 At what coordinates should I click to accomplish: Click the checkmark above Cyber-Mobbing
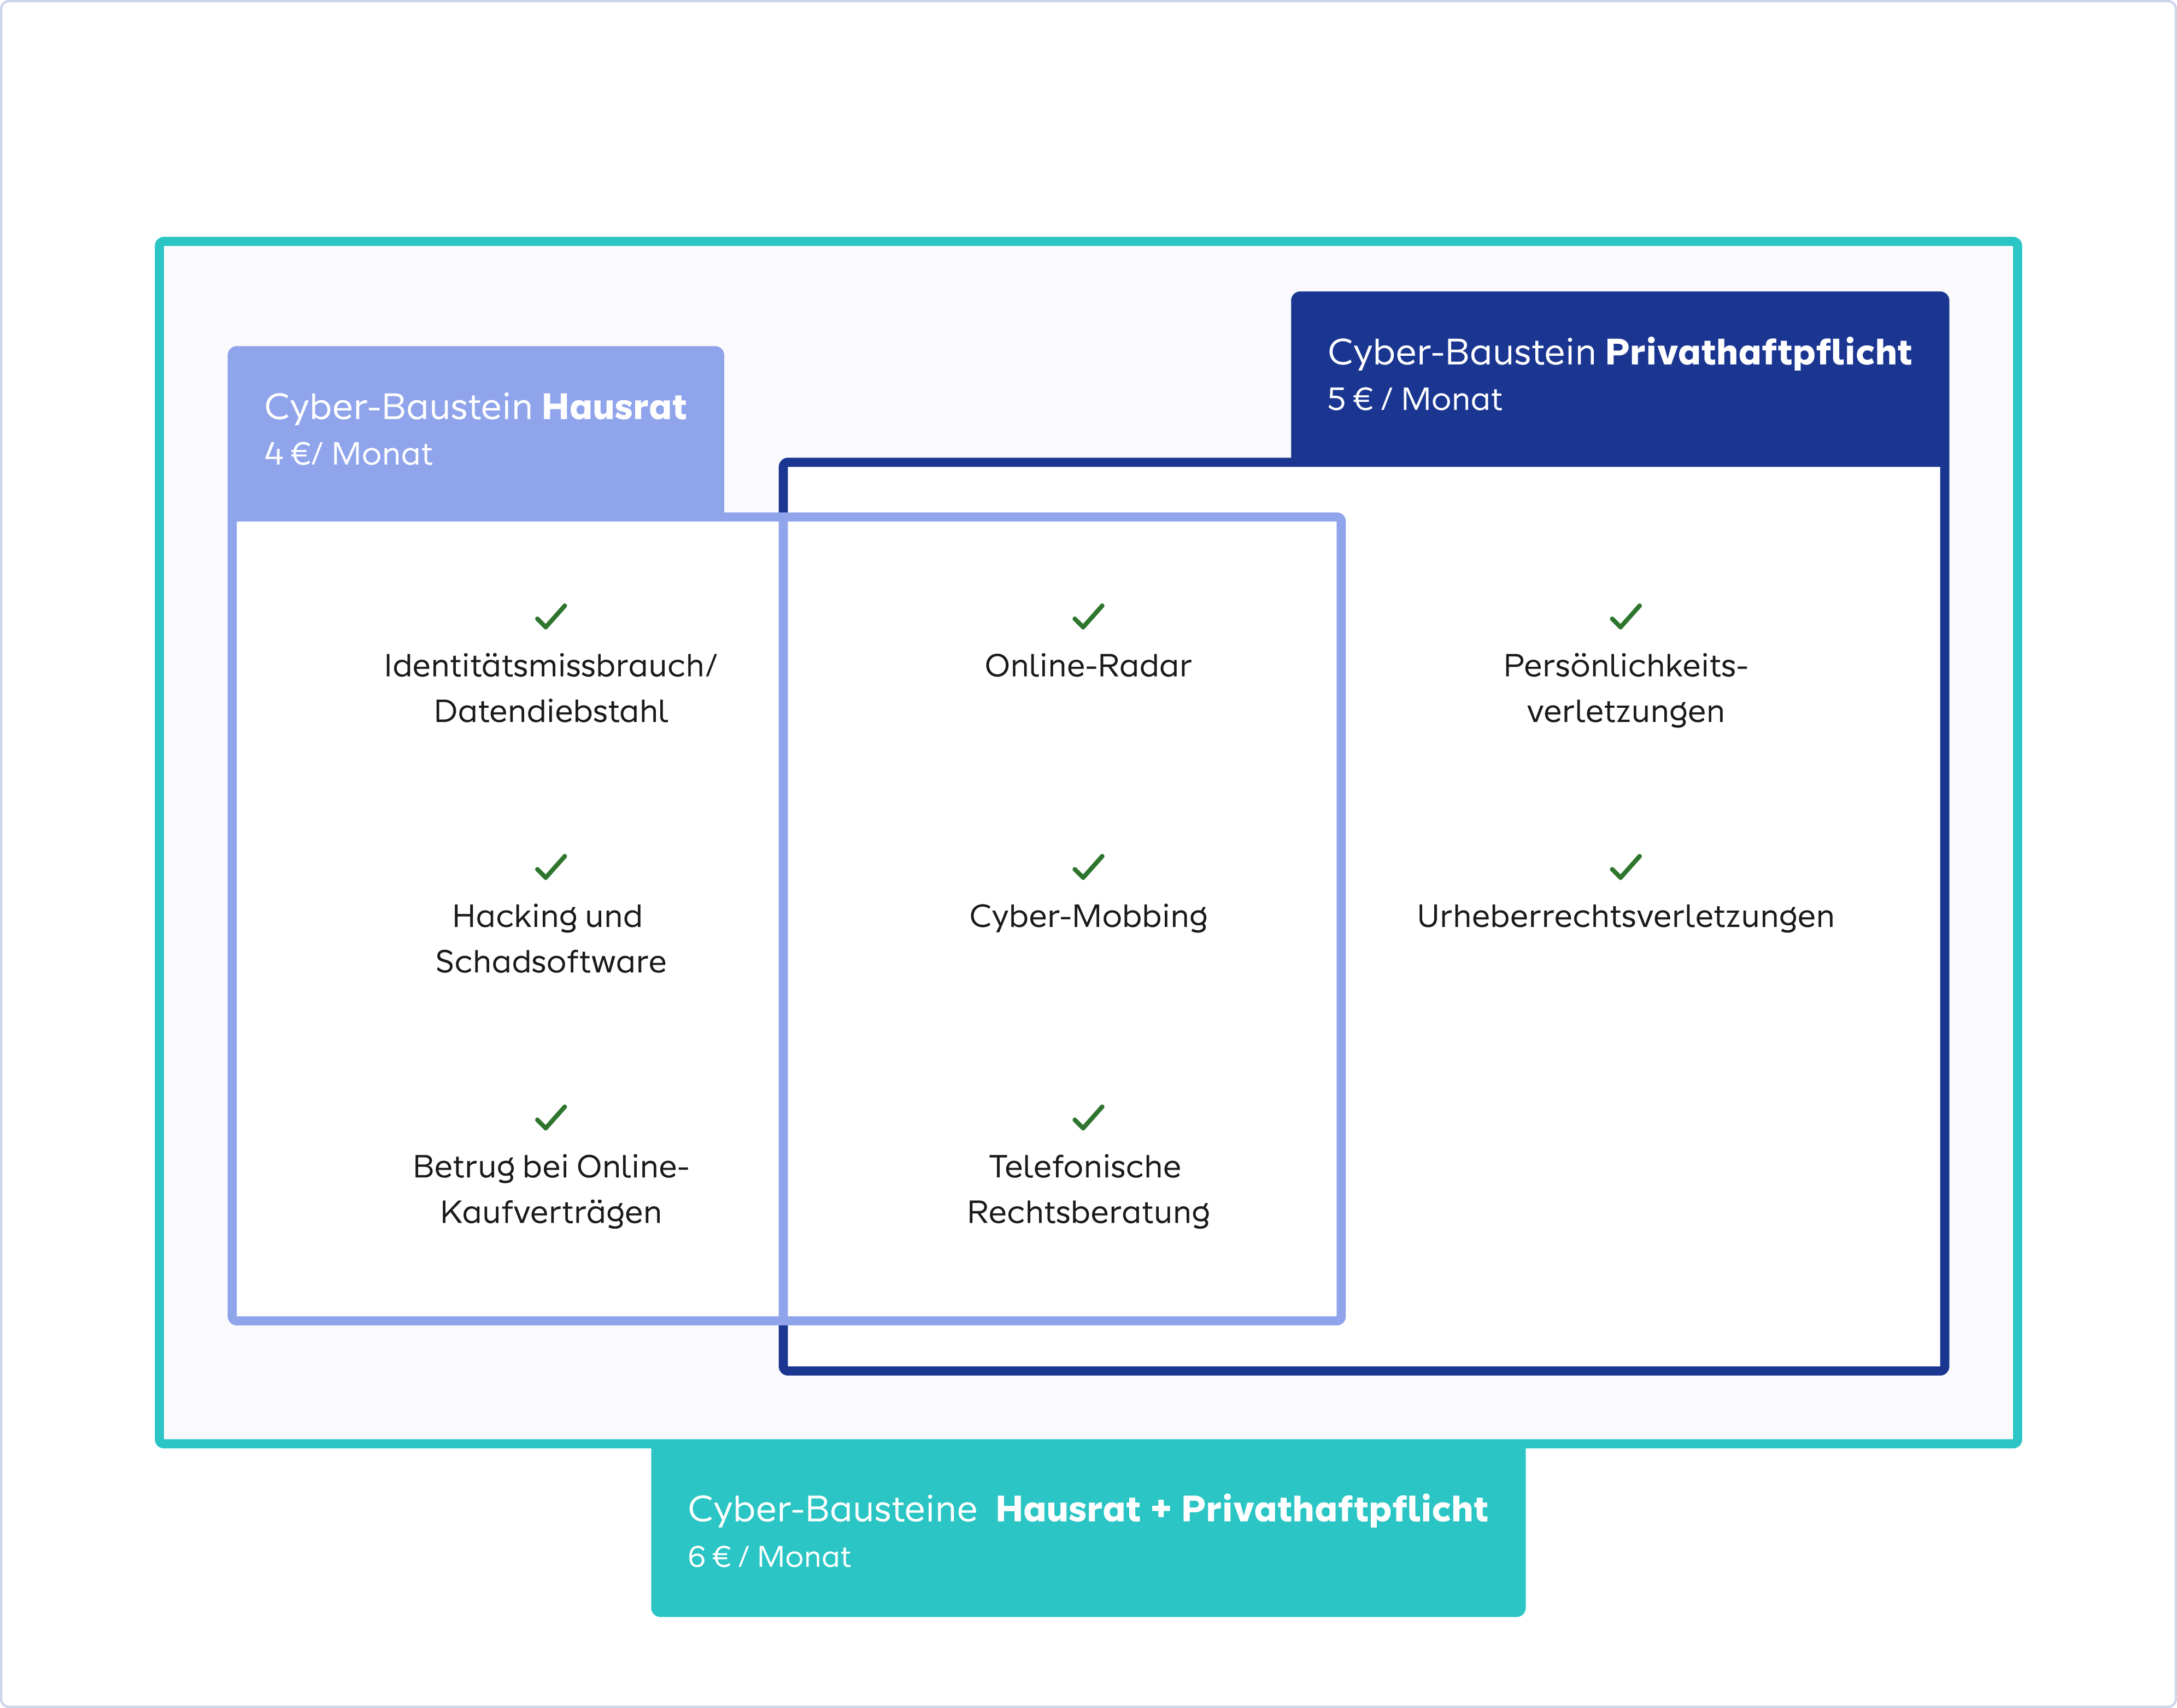[x=1088, y=866]
